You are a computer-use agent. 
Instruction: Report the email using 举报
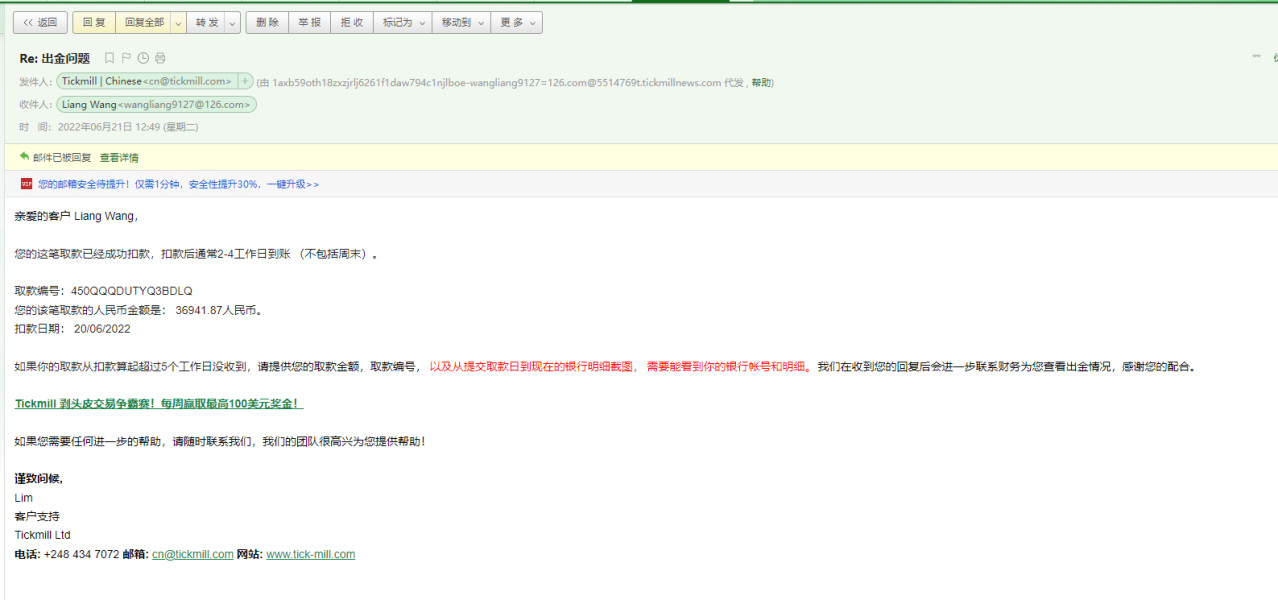coord(309,22)
